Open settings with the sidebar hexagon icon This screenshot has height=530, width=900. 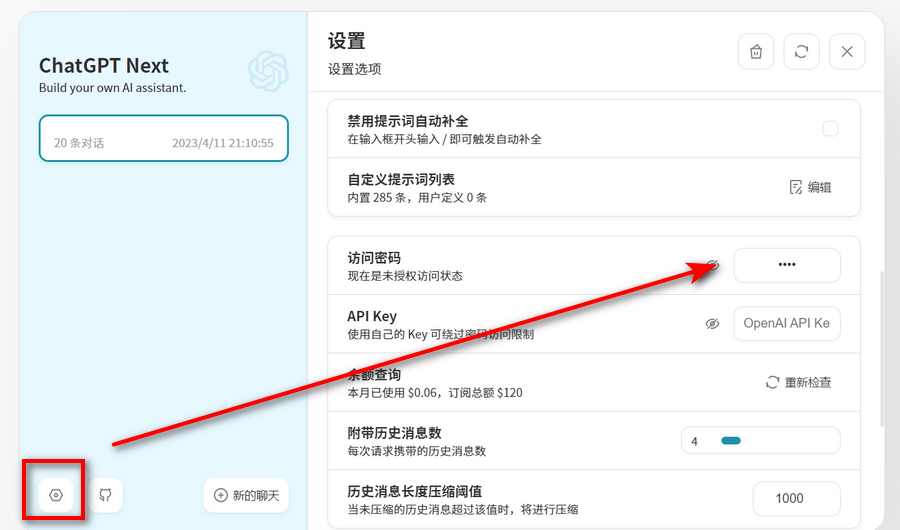click(56, 495)
